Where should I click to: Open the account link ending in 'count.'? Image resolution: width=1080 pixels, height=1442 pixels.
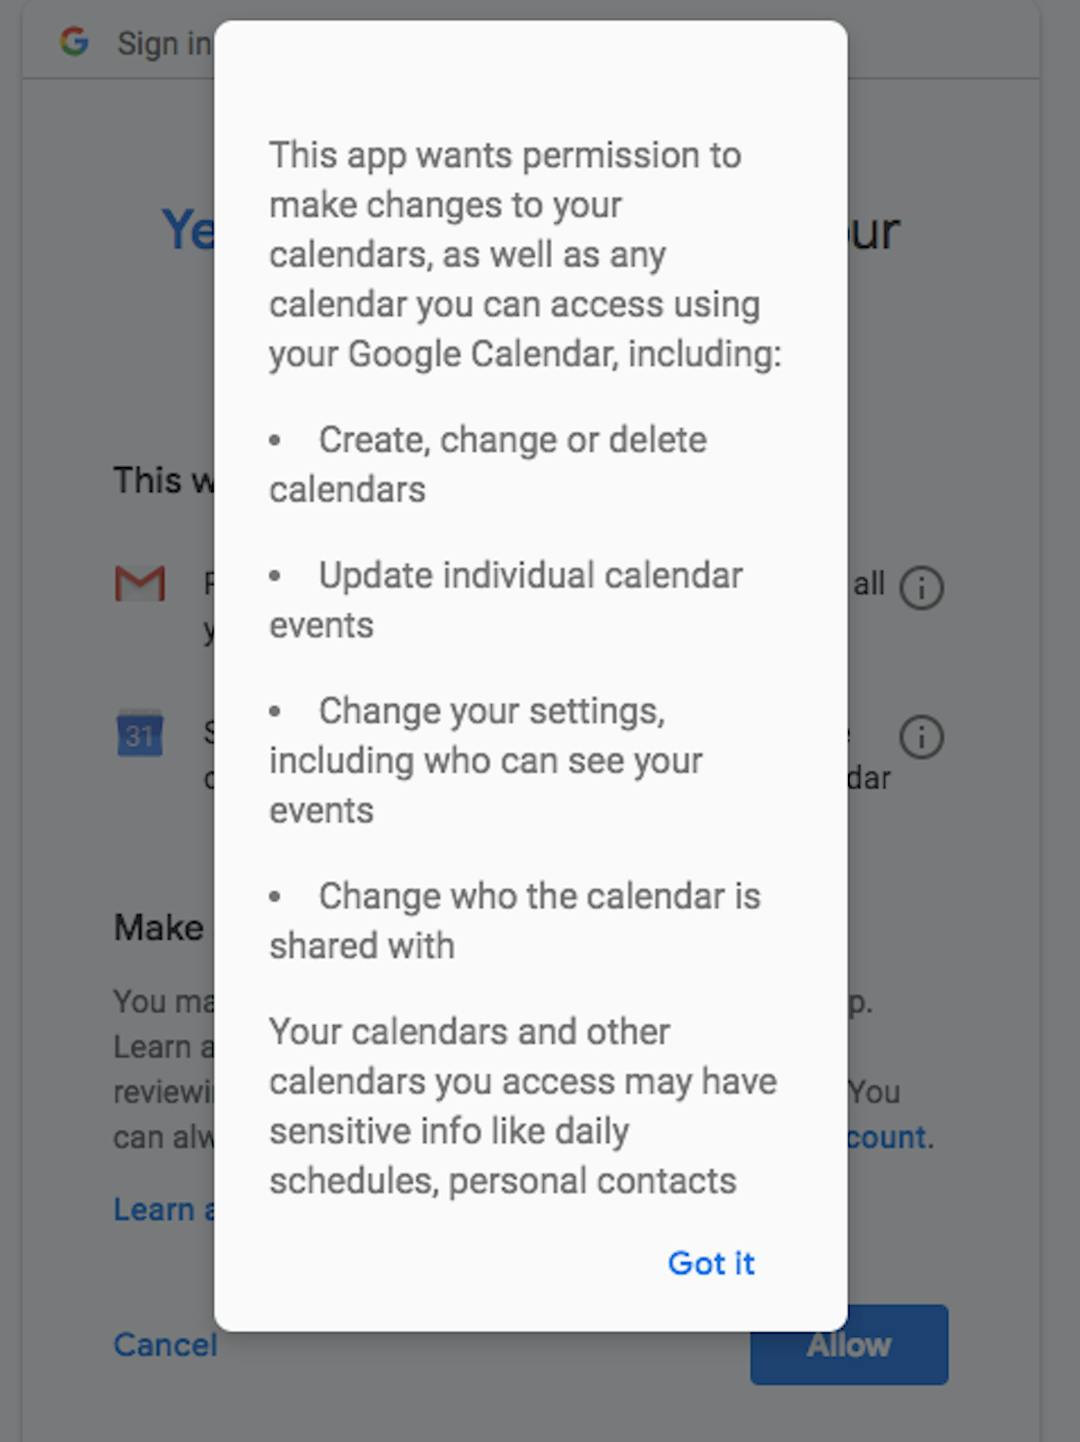pos(889,1137)
